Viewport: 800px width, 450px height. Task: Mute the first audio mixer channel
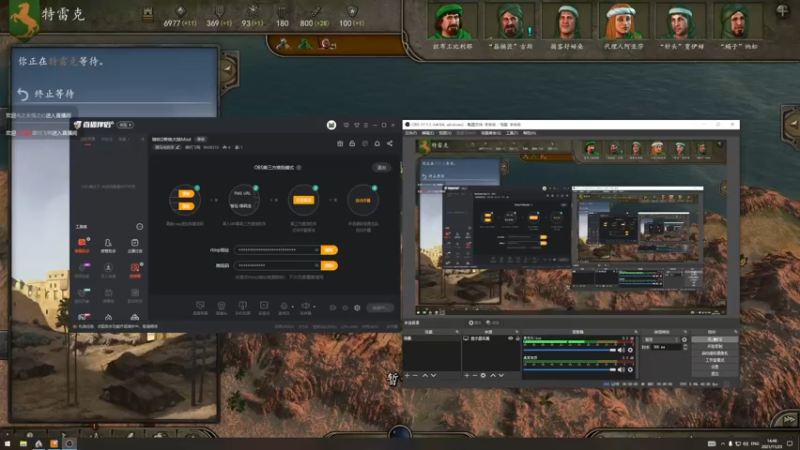pyautogui.click(x=621, y=351)
